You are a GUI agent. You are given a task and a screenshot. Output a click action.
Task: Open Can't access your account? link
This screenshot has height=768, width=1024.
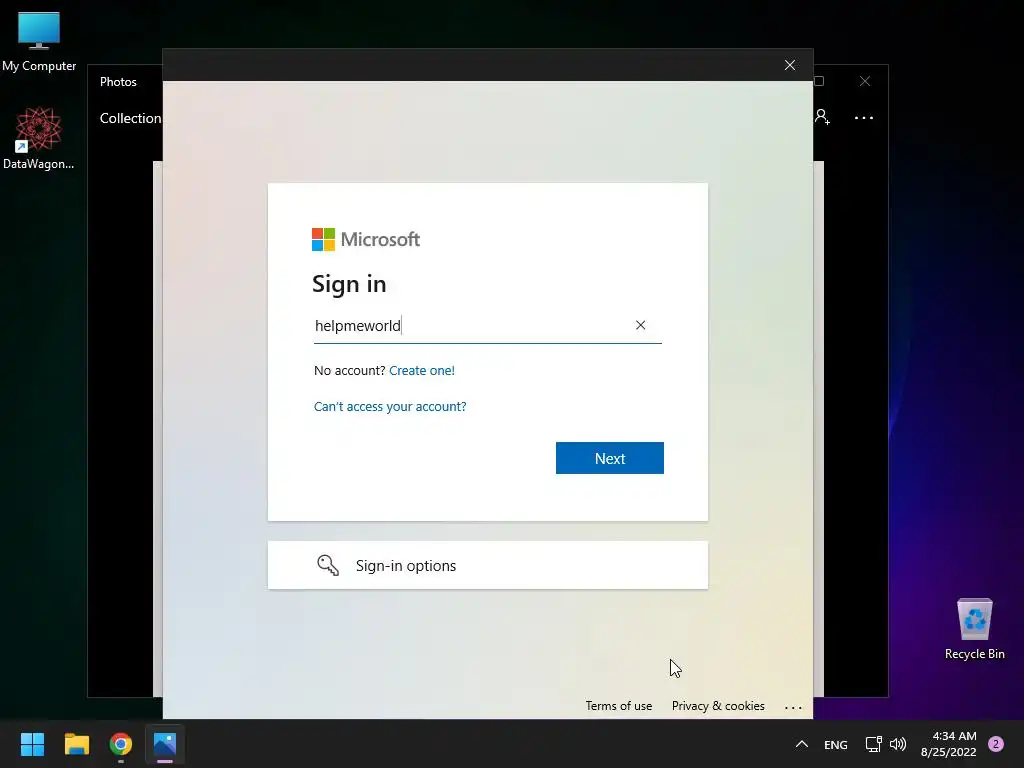(390, 406)
